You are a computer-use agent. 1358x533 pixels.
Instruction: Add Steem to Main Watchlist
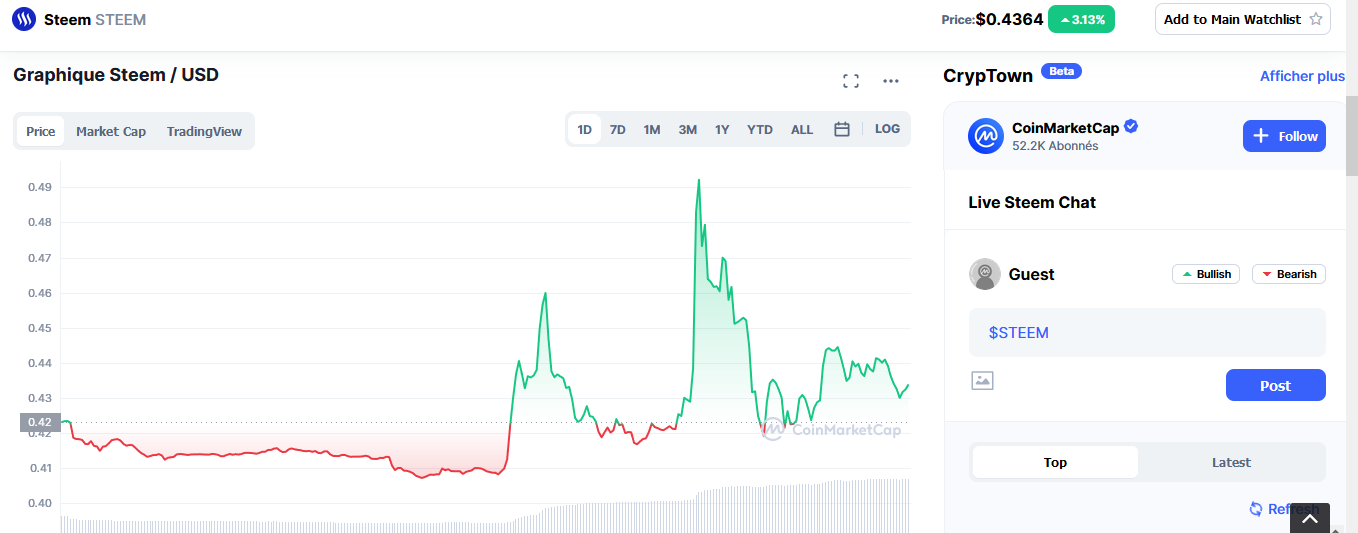coord(1243,19)
